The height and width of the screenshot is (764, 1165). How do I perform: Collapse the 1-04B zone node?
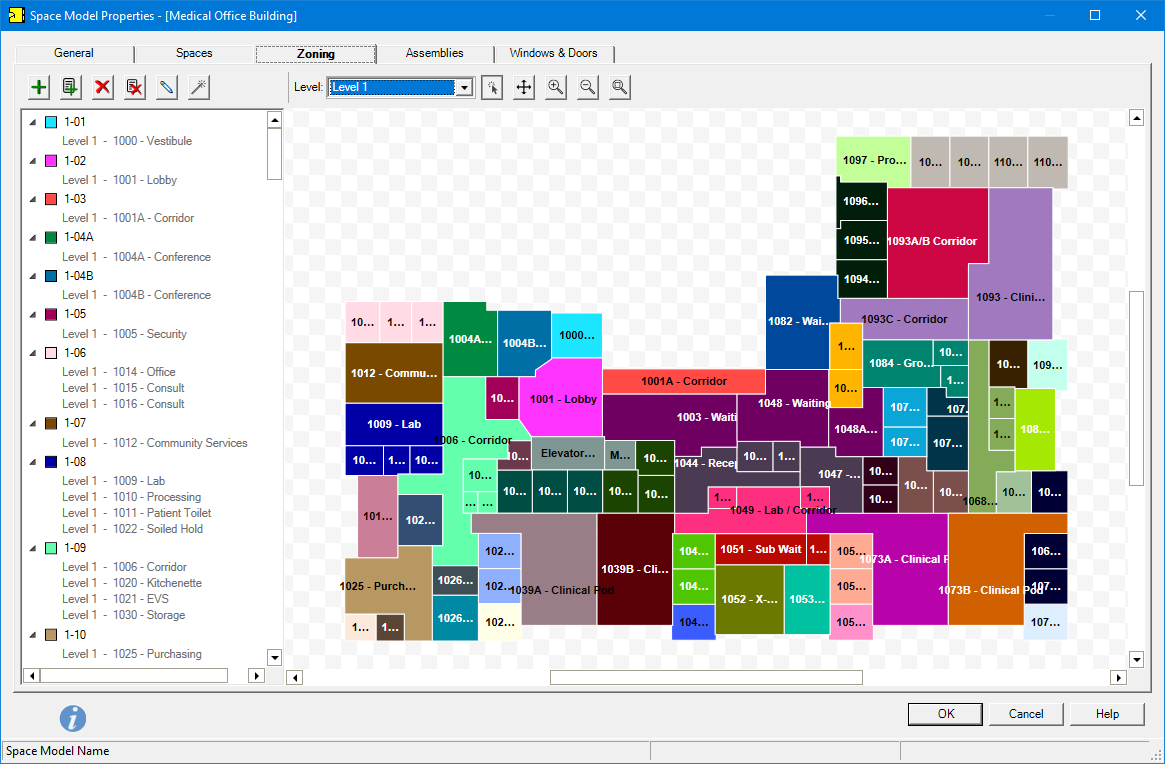[33, 276]
